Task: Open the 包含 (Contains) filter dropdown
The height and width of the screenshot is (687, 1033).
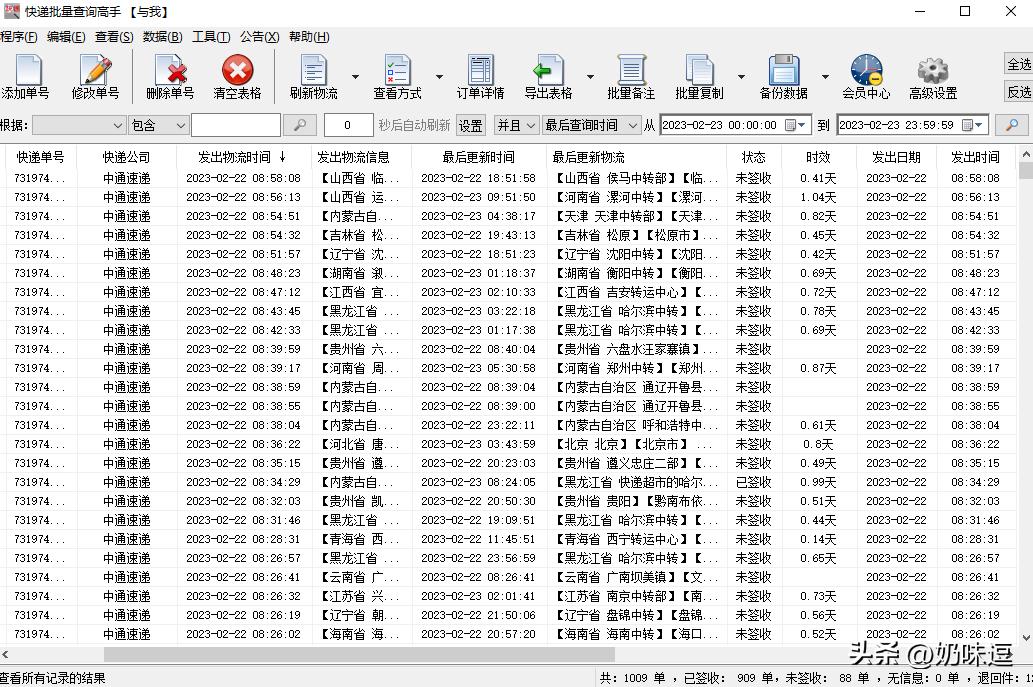Action: pos(158,126)
